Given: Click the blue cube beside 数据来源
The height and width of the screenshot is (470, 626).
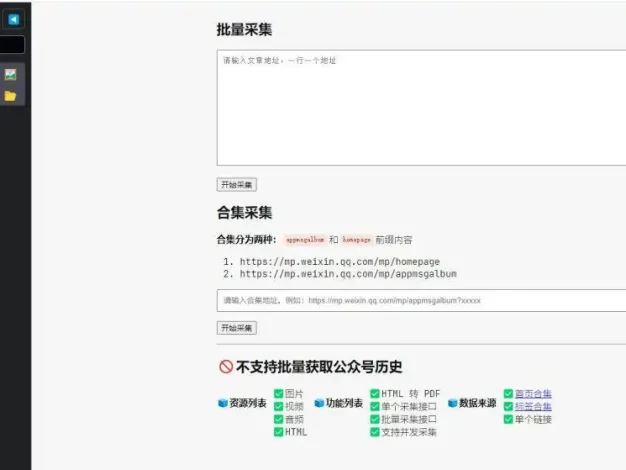Looking at the screenshot, I should (452, 403).
